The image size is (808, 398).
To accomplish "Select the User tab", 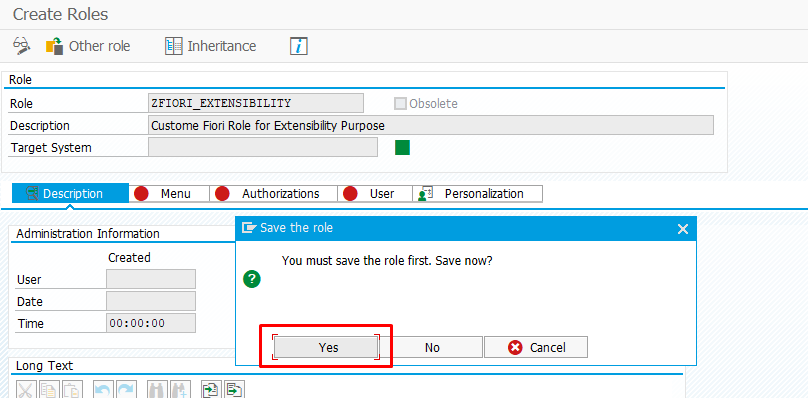I will (x=375, y=194).
